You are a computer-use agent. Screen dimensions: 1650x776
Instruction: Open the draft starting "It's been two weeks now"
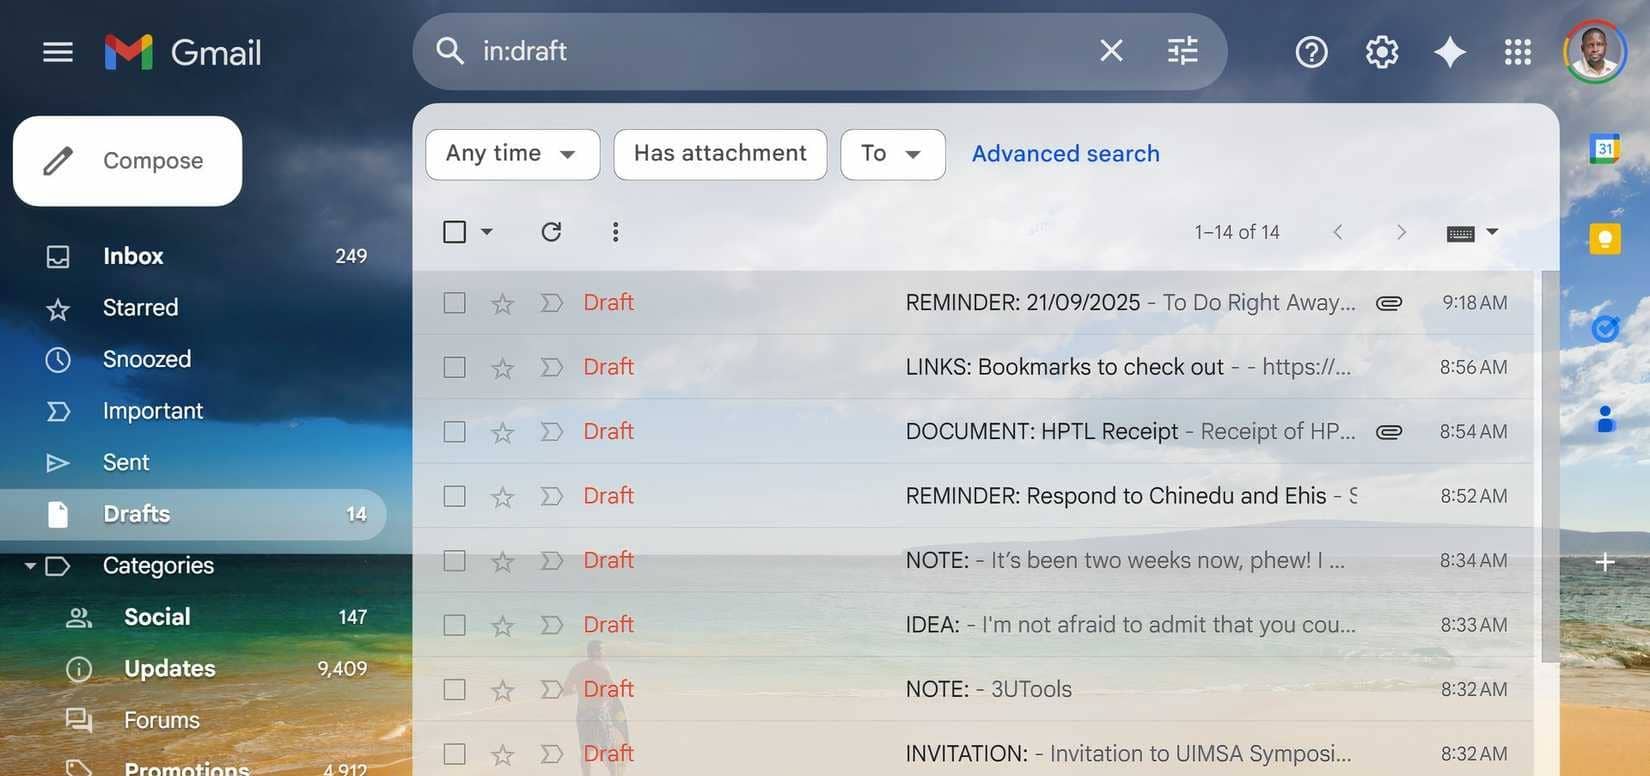973,560
